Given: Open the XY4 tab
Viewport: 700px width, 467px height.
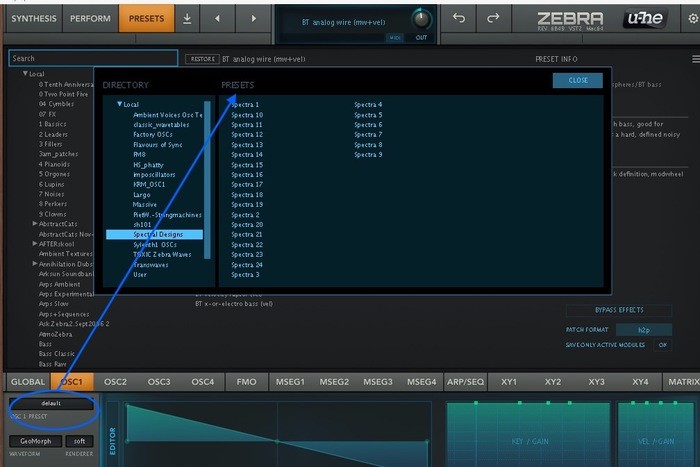Looking at the screenshot, I should tap(640, 382).
